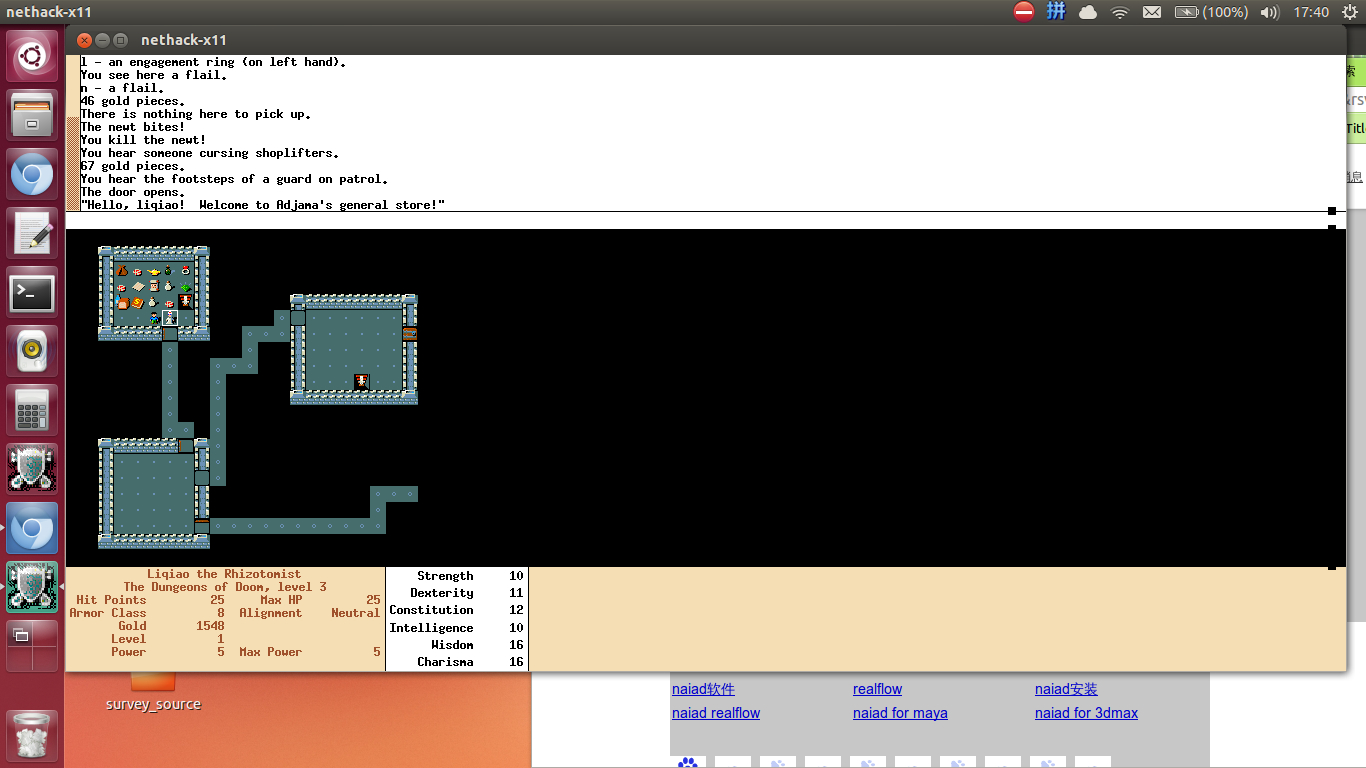The image size is (1366, 768).
Task: Open the Trash from the dock
Action: tap(32, 737)
